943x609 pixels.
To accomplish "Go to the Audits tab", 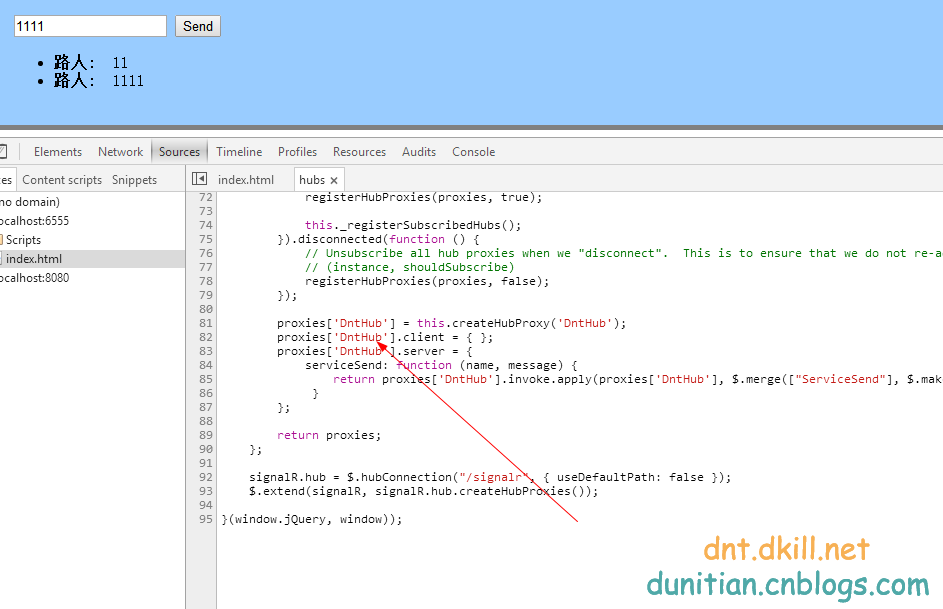I will (419, 151).
